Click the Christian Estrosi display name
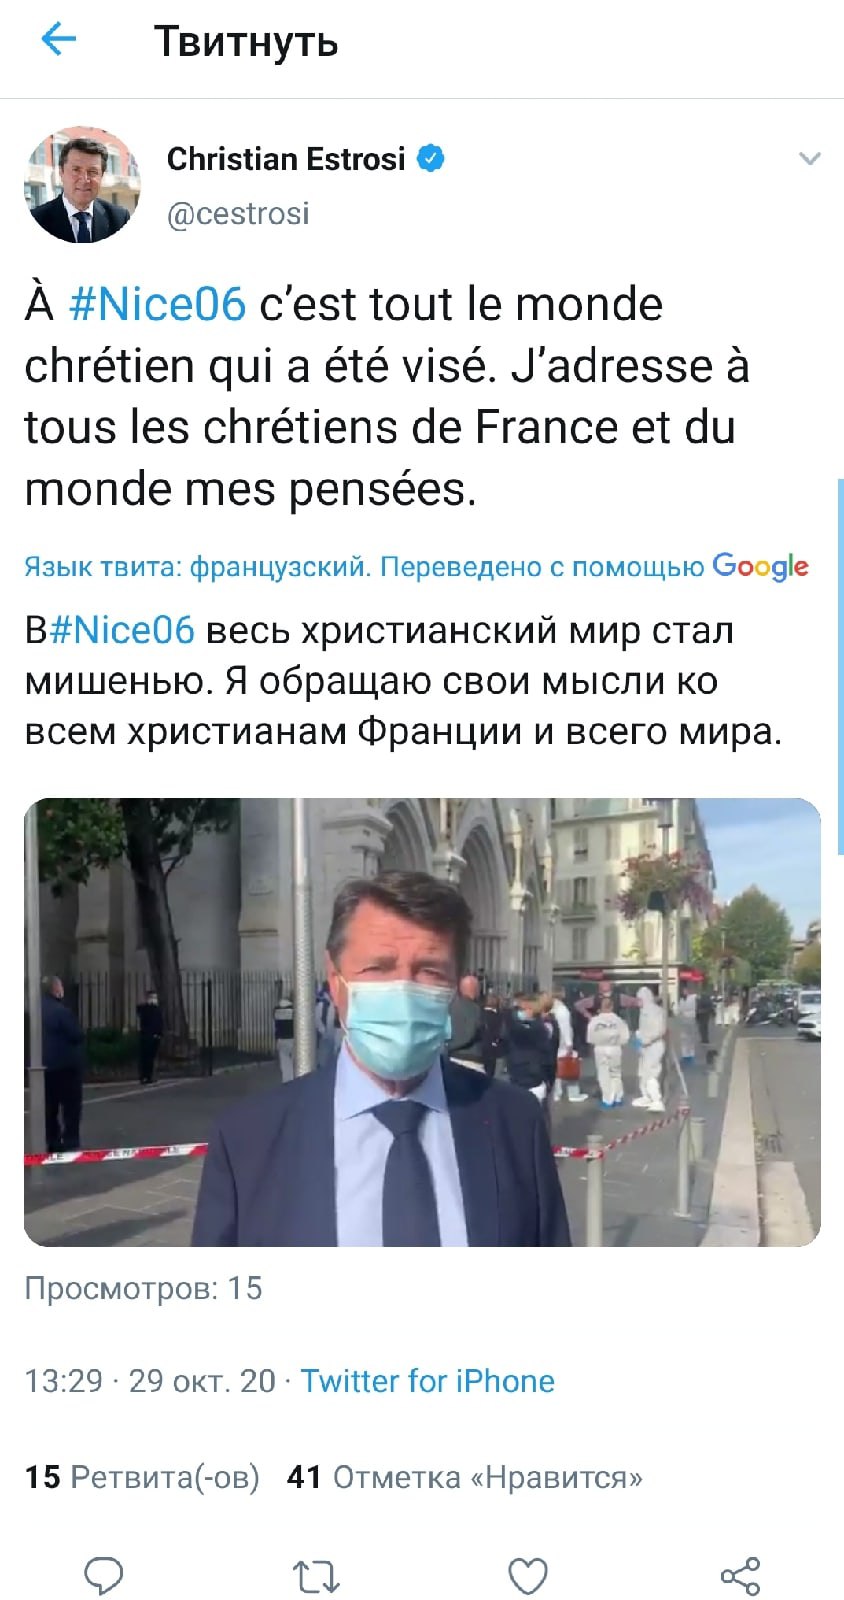The height and width of the screenshot is (1600, 844). point(286,158)
